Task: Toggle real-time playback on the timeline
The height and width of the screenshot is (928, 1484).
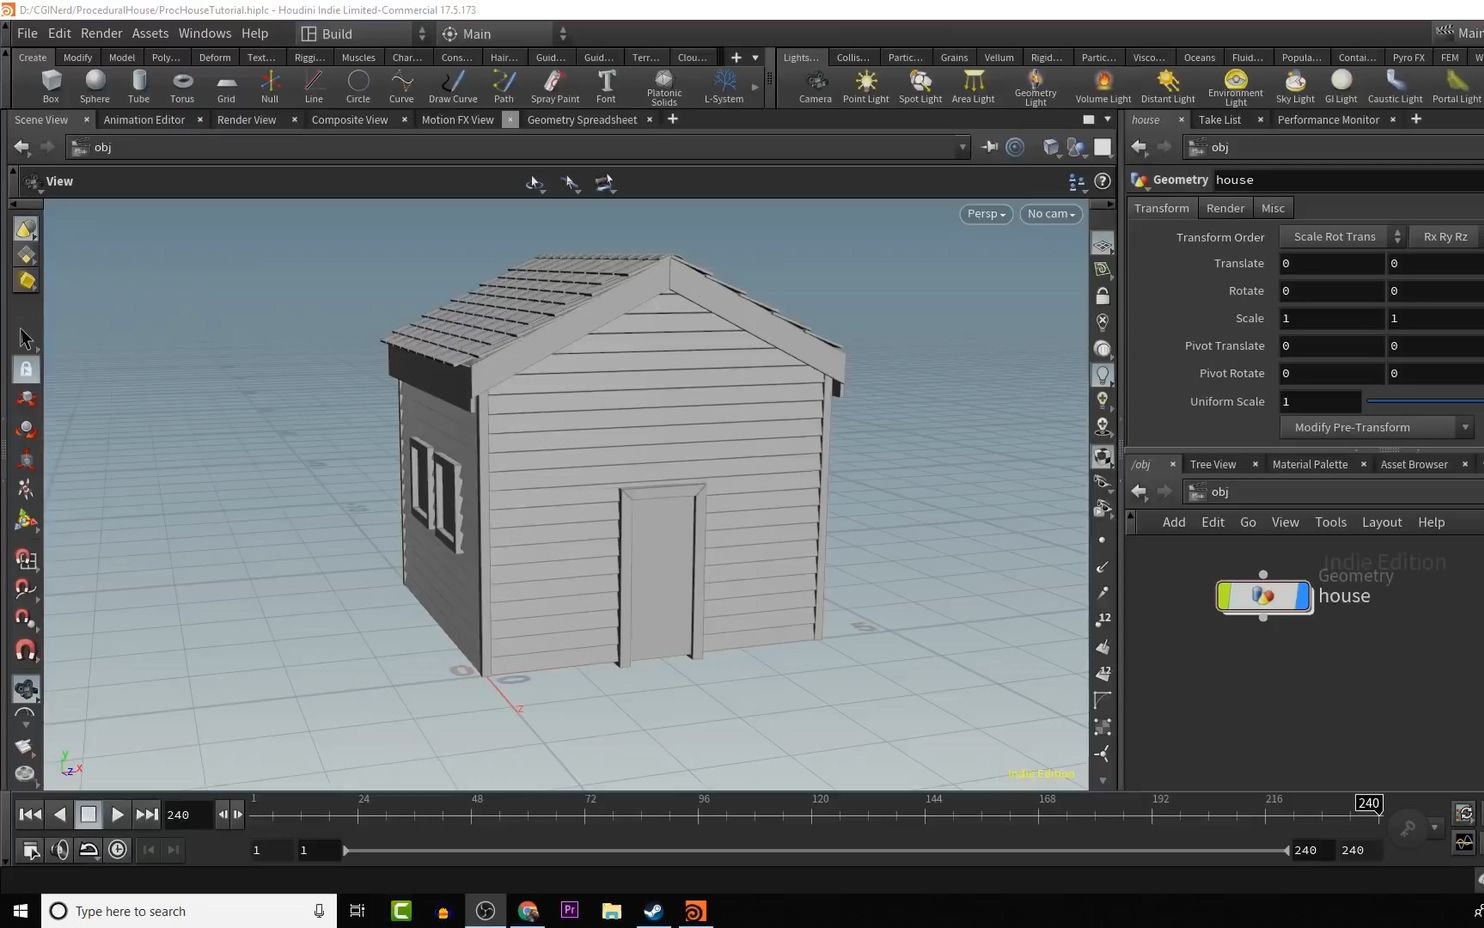Action: click(118, 849)
